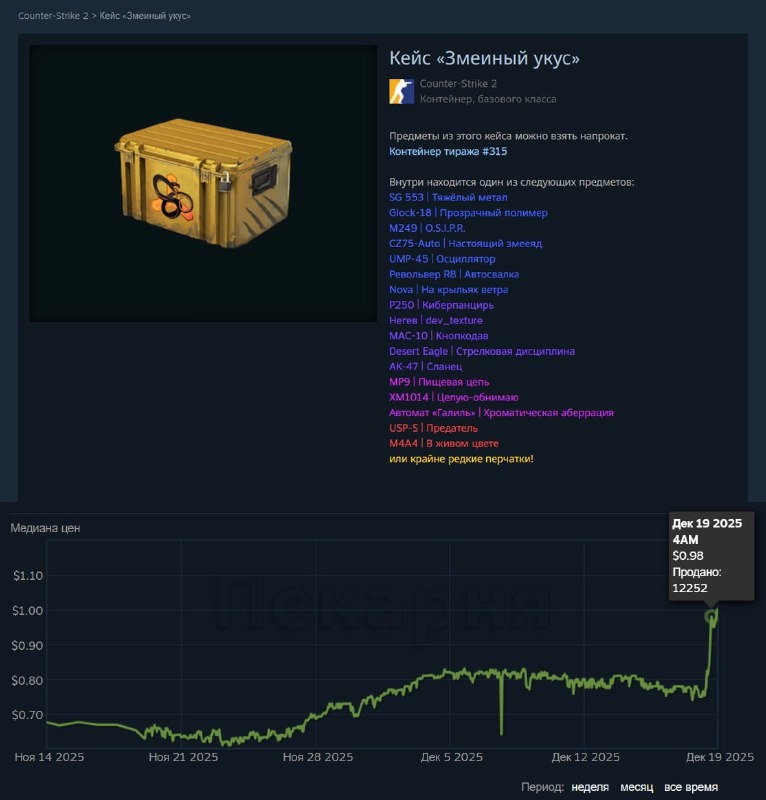766x800 pixels.
Task: Open SG 553 | Тяжёлый метал item
Action: point(448,197)
